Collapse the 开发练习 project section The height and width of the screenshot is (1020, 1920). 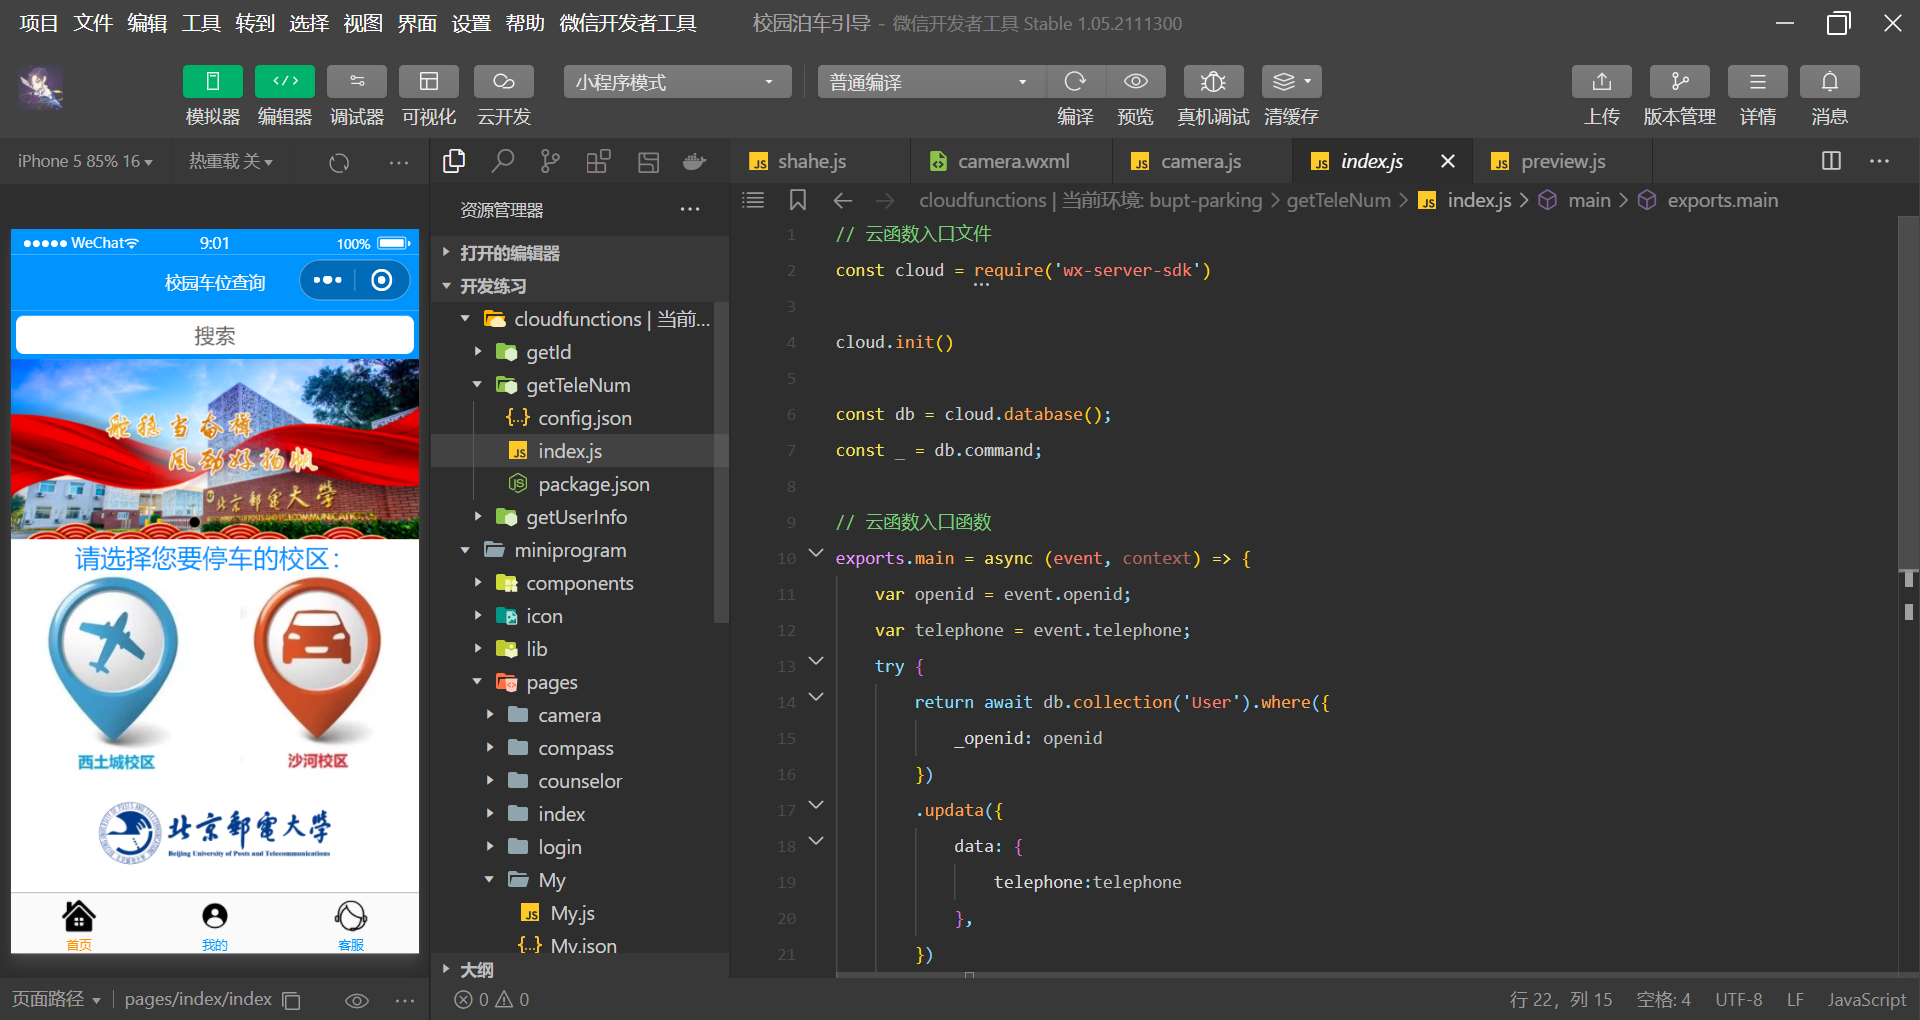(580, 286)
